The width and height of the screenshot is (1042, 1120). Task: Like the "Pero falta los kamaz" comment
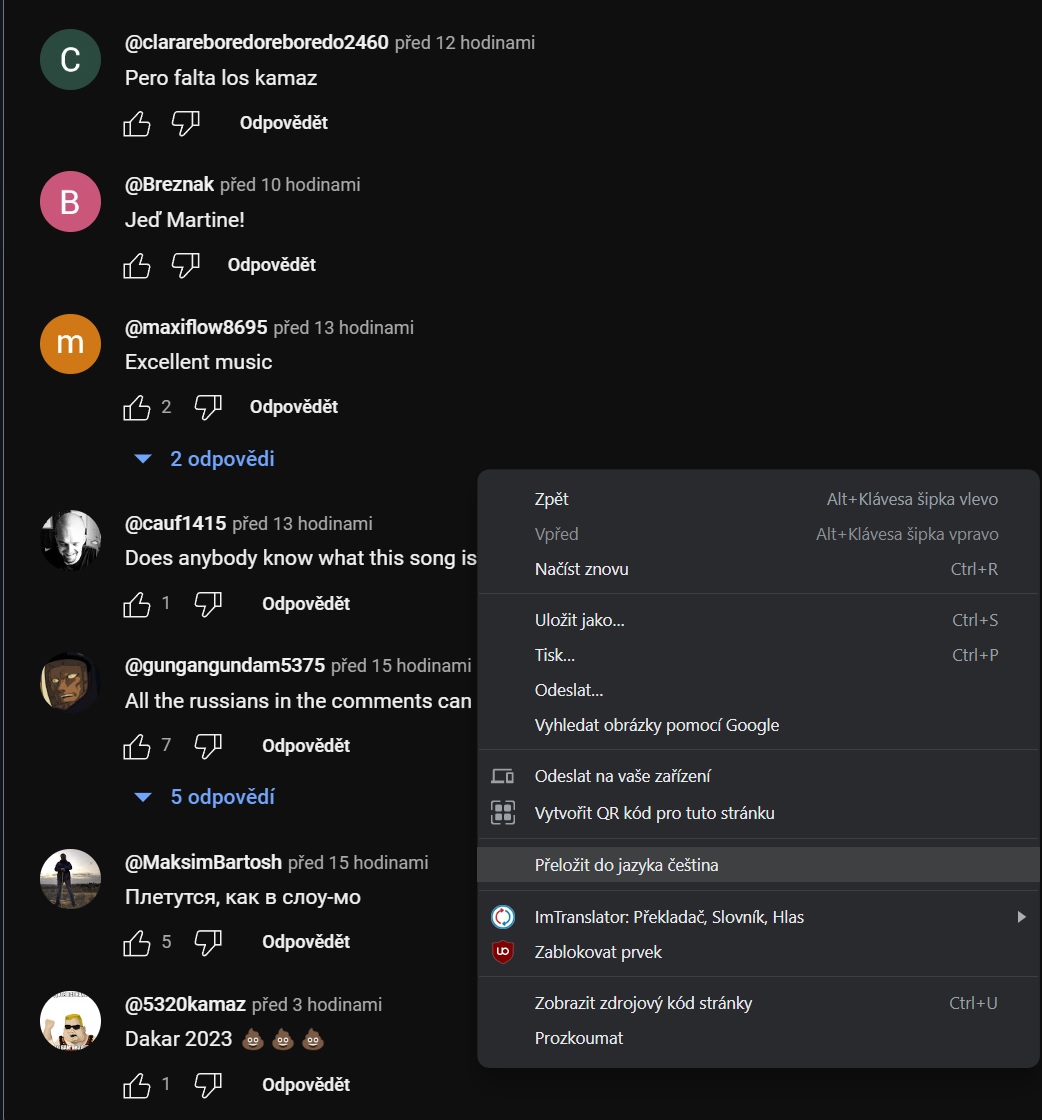point(137,123)
